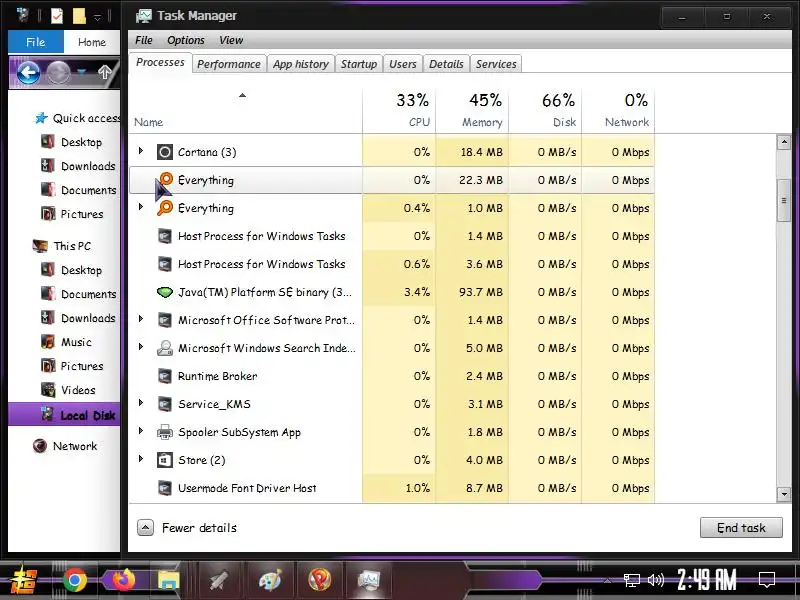Switch to the App history tab

301,64
